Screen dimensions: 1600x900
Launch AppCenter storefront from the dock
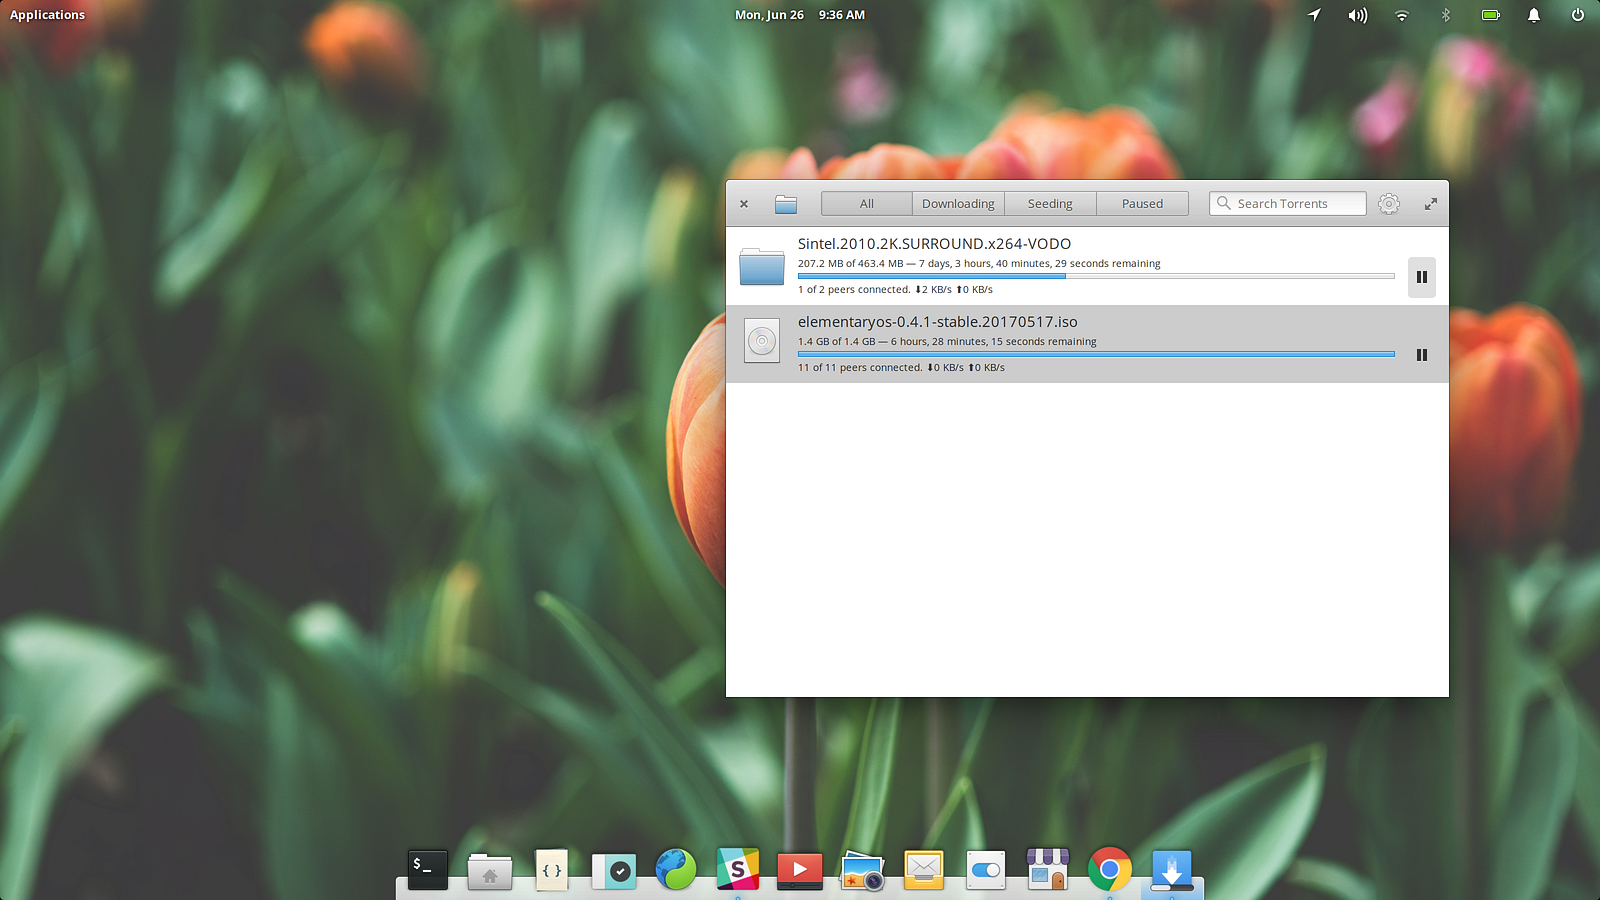(x=1048, y=870)
